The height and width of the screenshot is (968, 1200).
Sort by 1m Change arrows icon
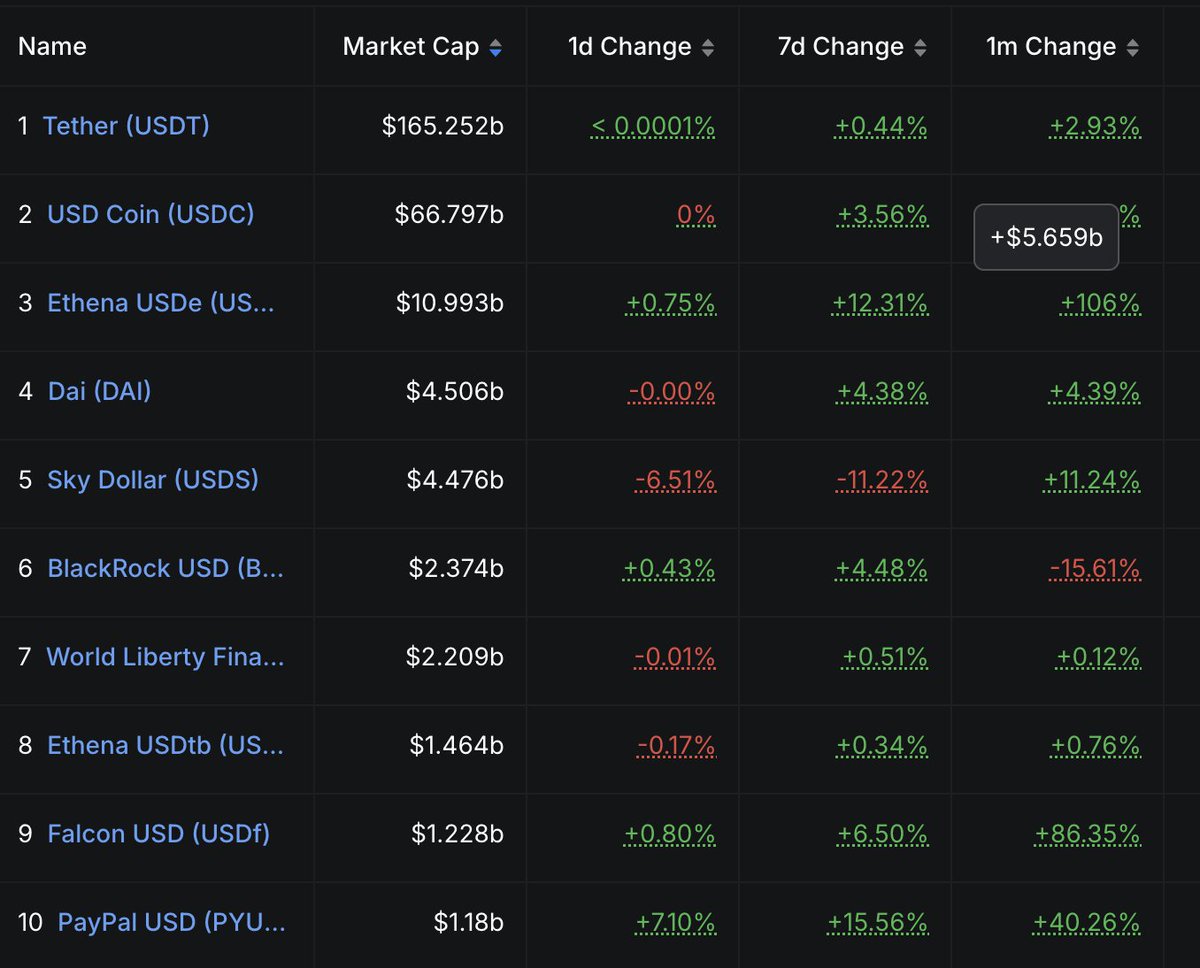tap(1132, 47)
